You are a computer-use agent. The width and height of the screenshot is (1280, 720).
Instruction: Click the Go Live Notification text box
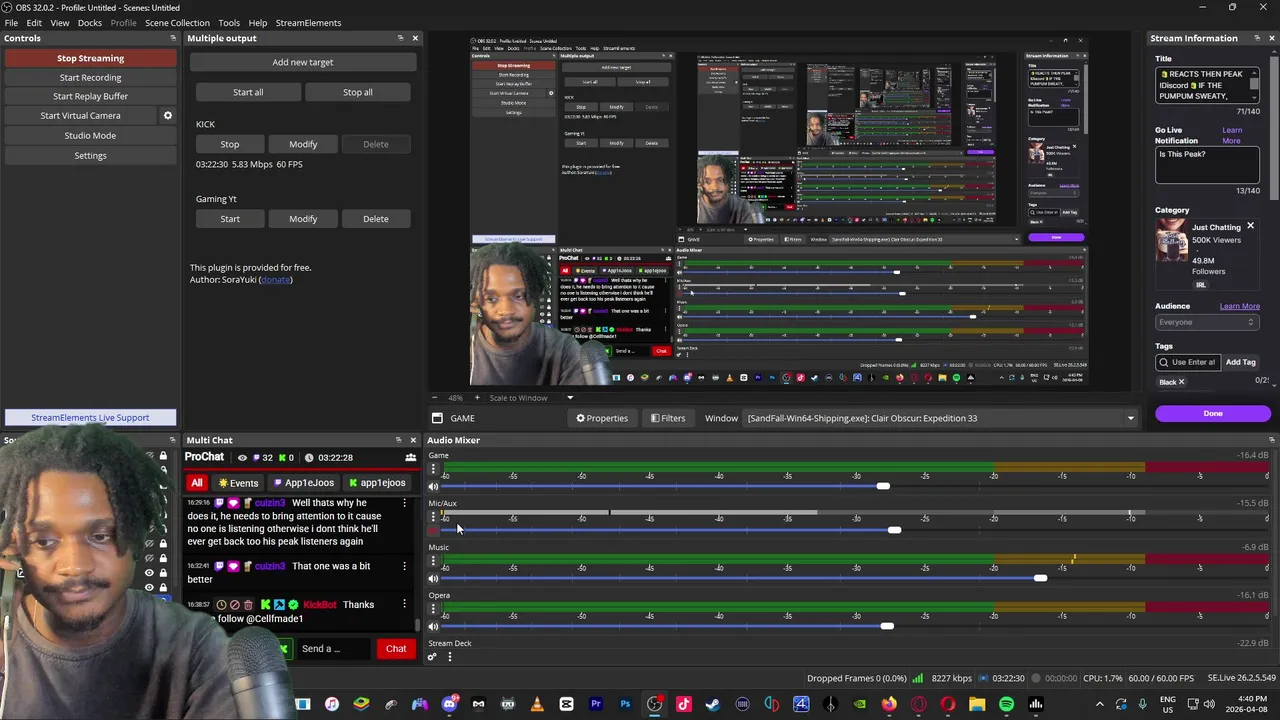click(x=1206, y=166)
